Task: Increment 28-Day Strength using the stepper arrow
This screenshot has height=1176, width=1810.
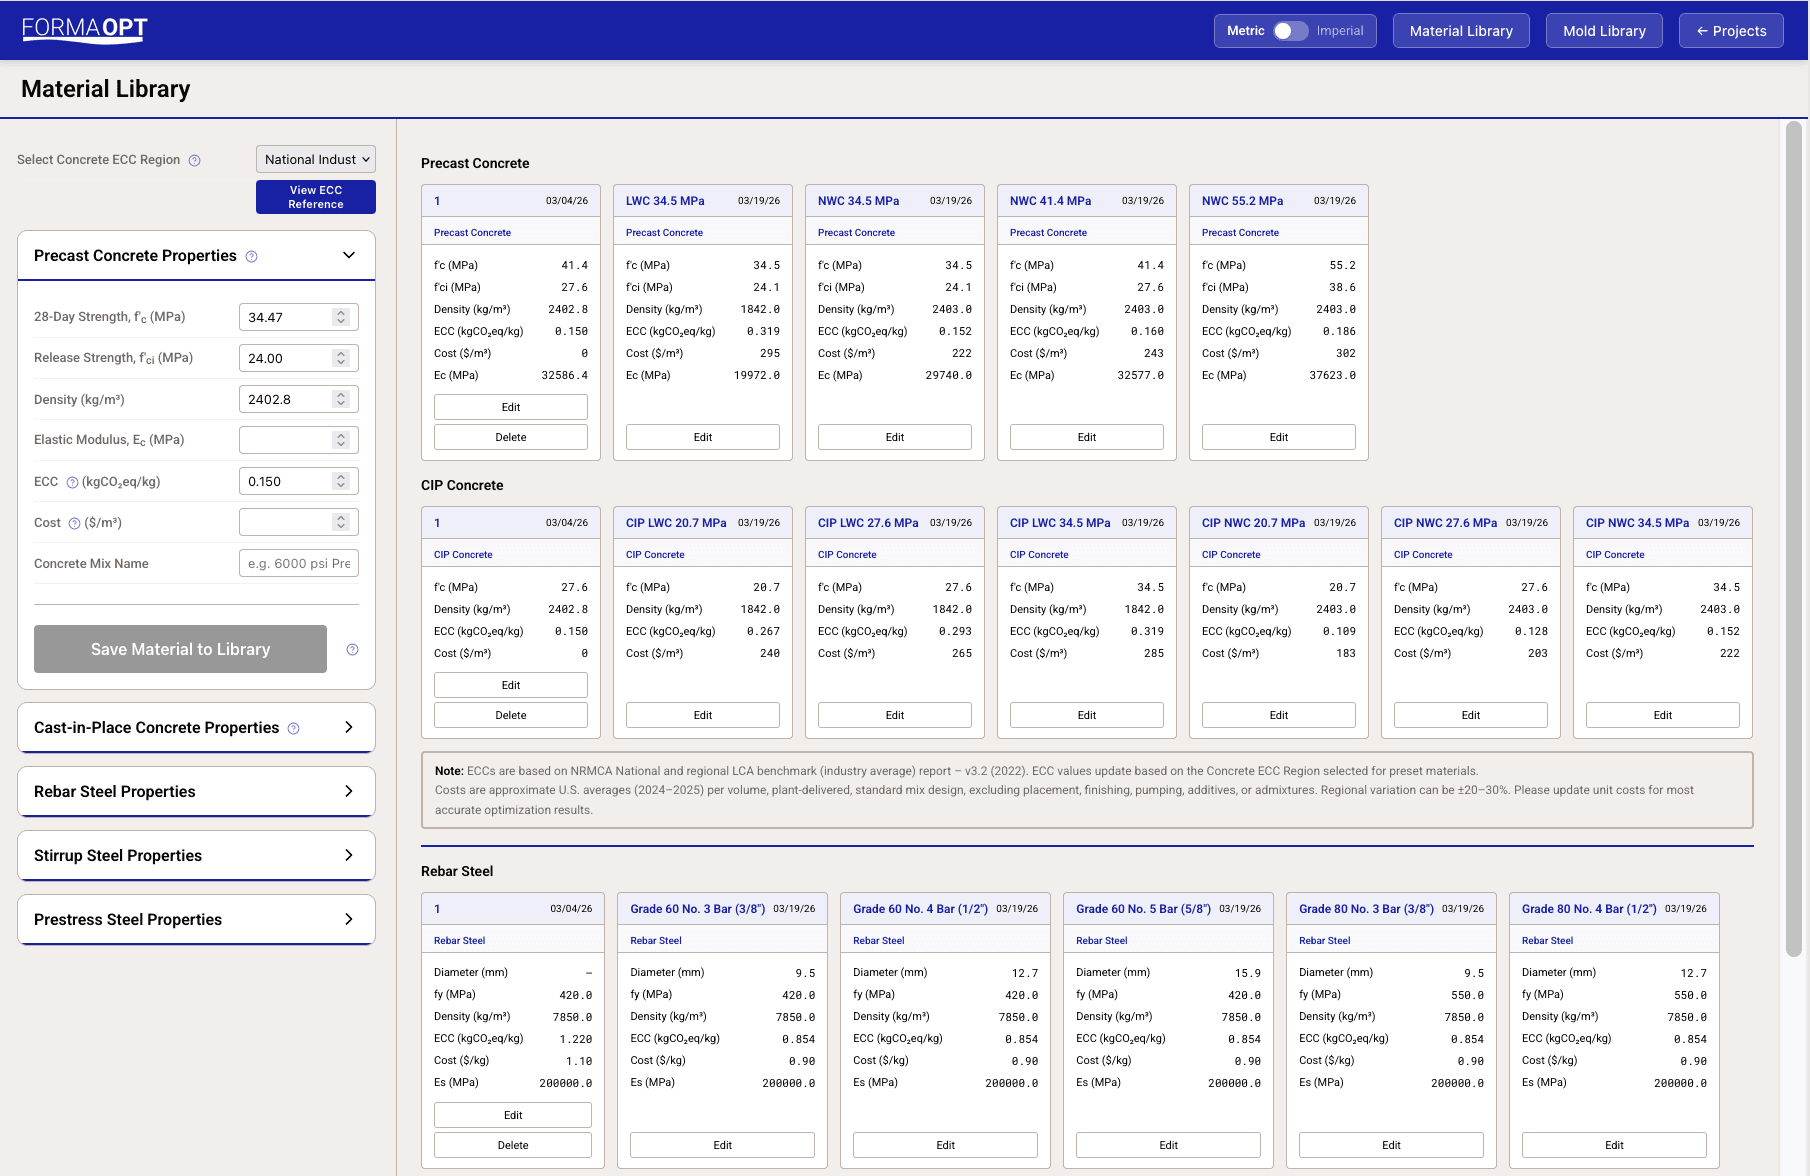Action: point(343,311)
